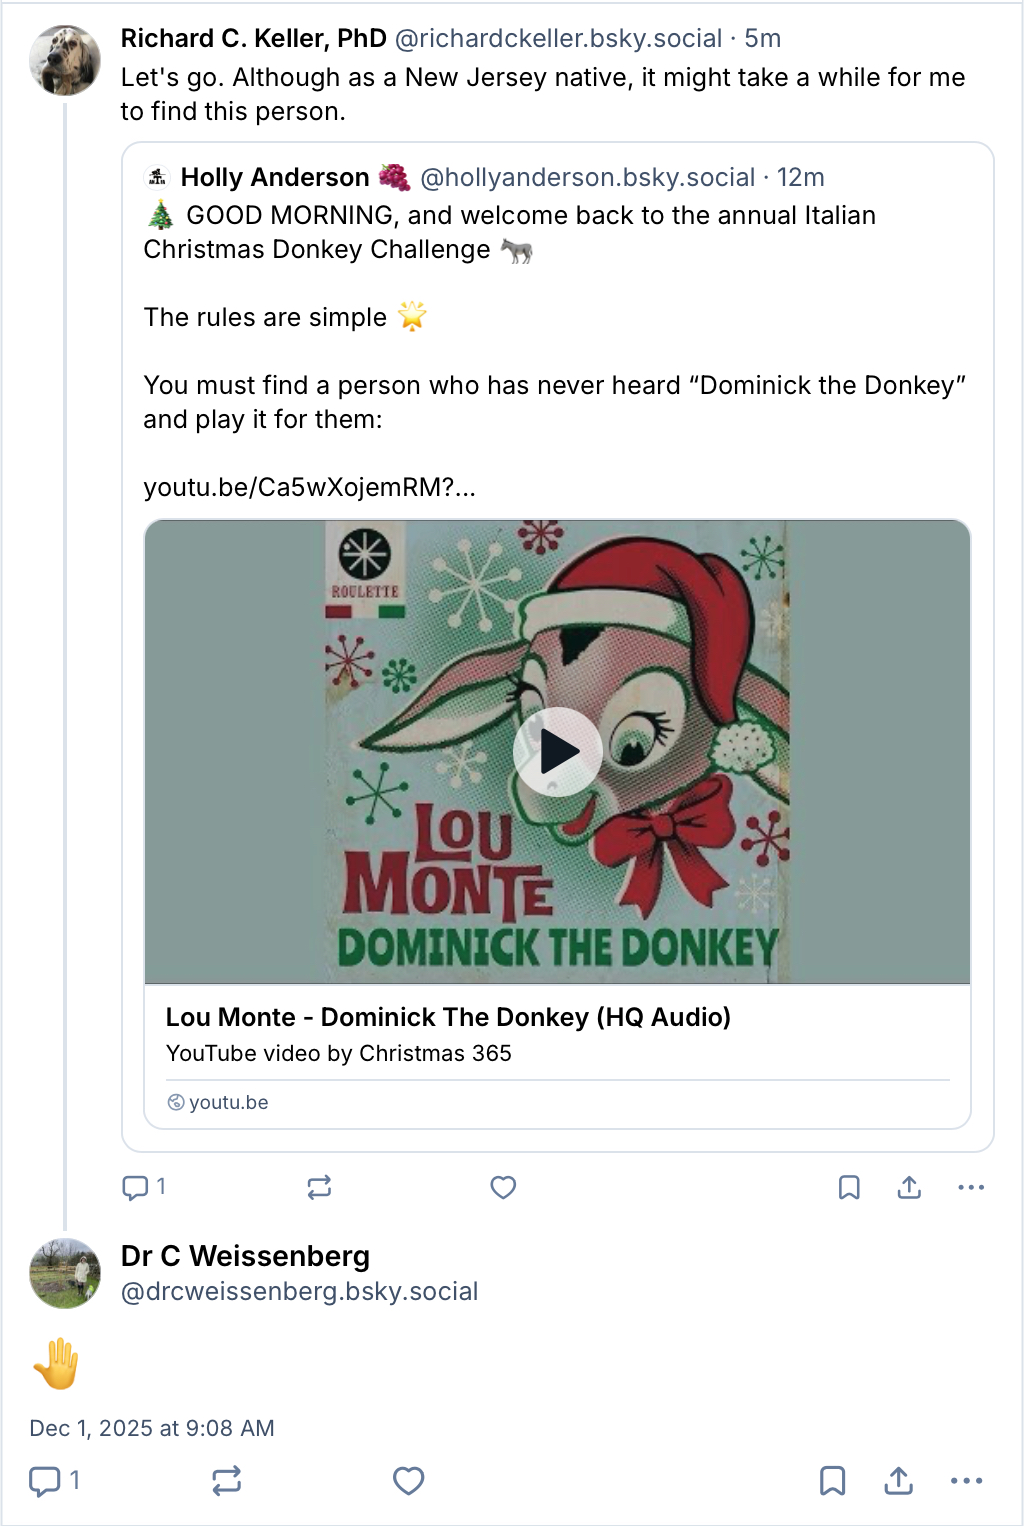Image resolution: width=1024 pixels, height=1526 pixels.
Task: Repost Dr C Weissenberg's raised hand post
Action: (x=227, y=1481)
